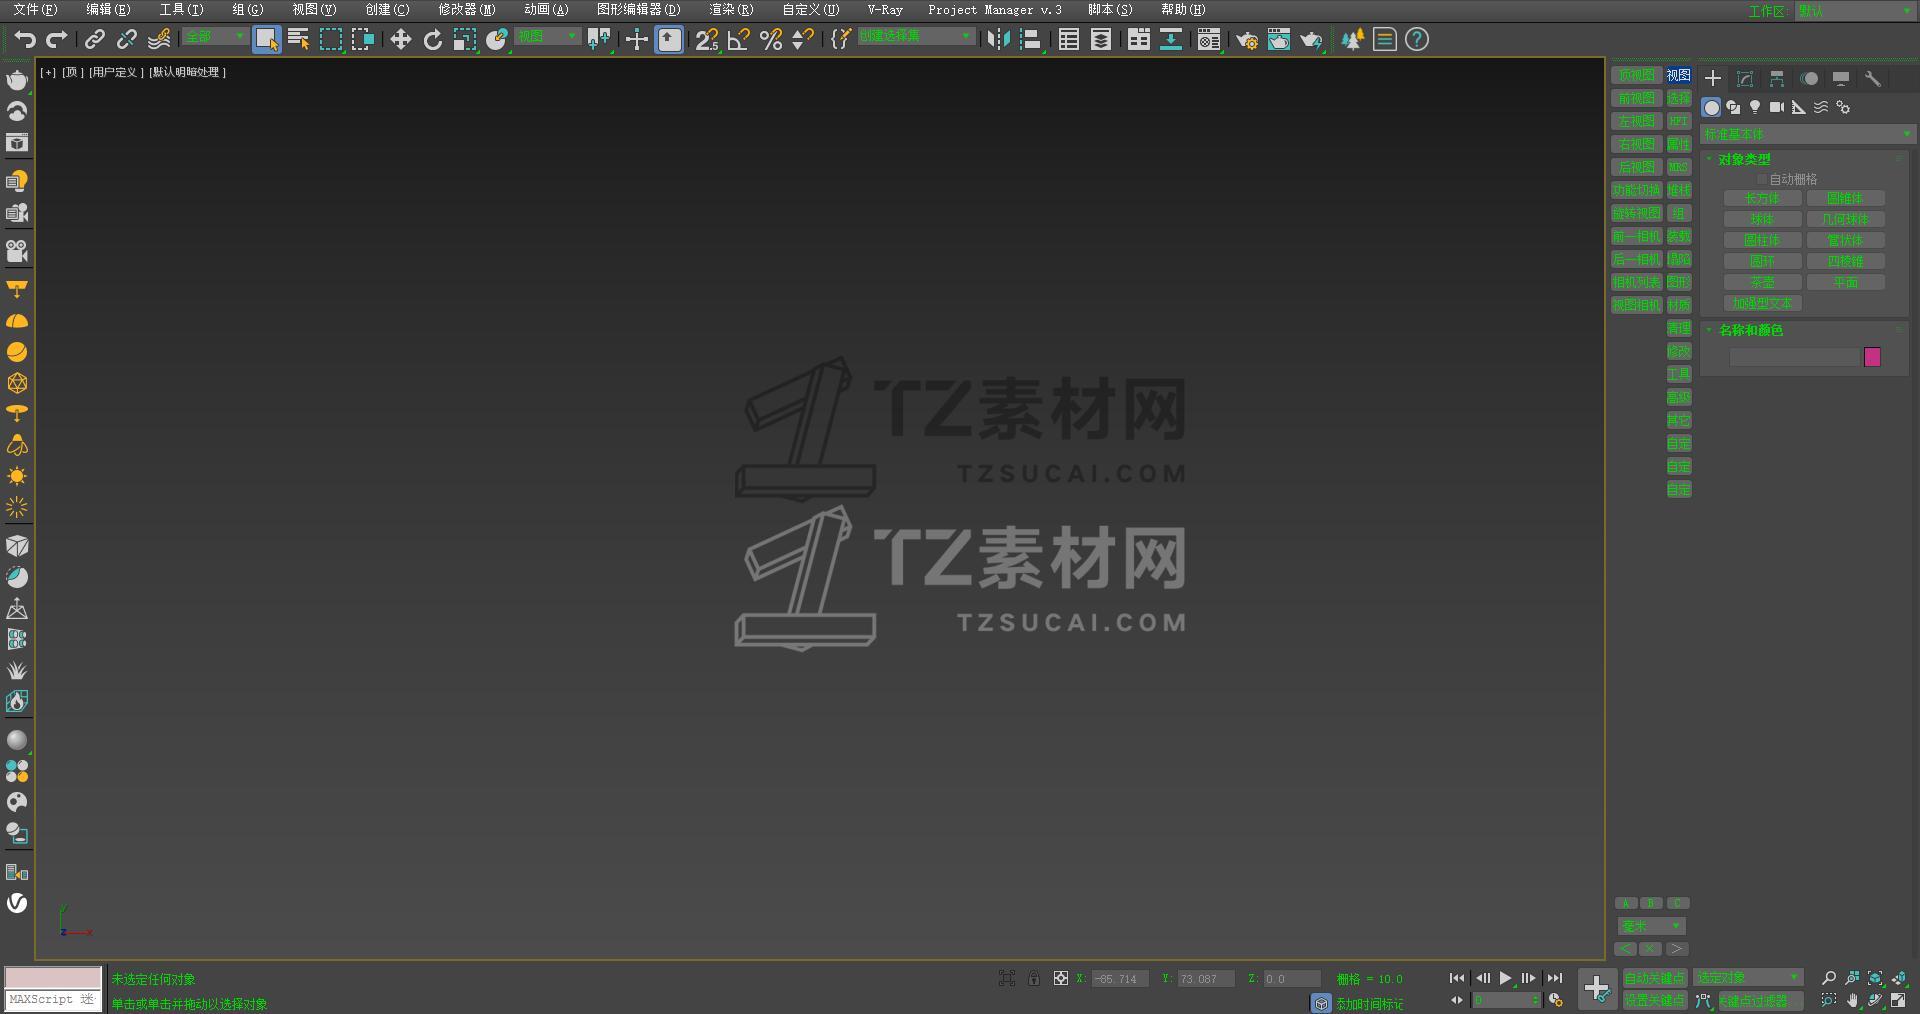
Task: Pick the Select and Move tool
Action: pos(401,39)
